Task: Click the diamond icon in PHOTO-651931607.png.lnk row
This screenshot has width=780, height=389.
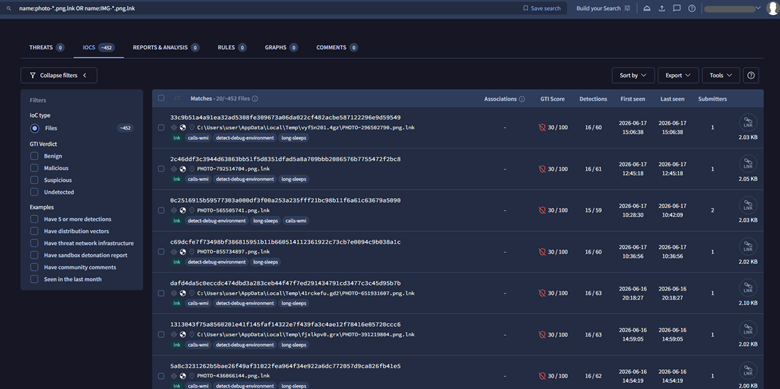Action: click(174, 293)
